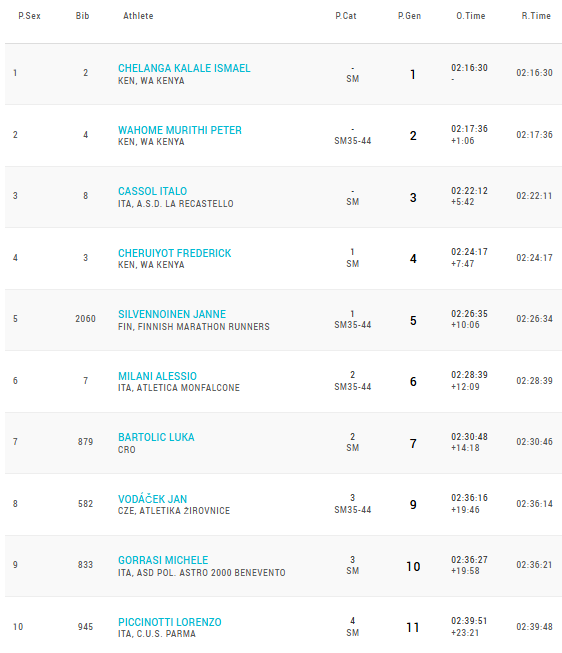Image resolution: width=562 pixels, height=653 pixels.
Task: Open athlete GORRASI MICHELE
Action: (163, 560)
